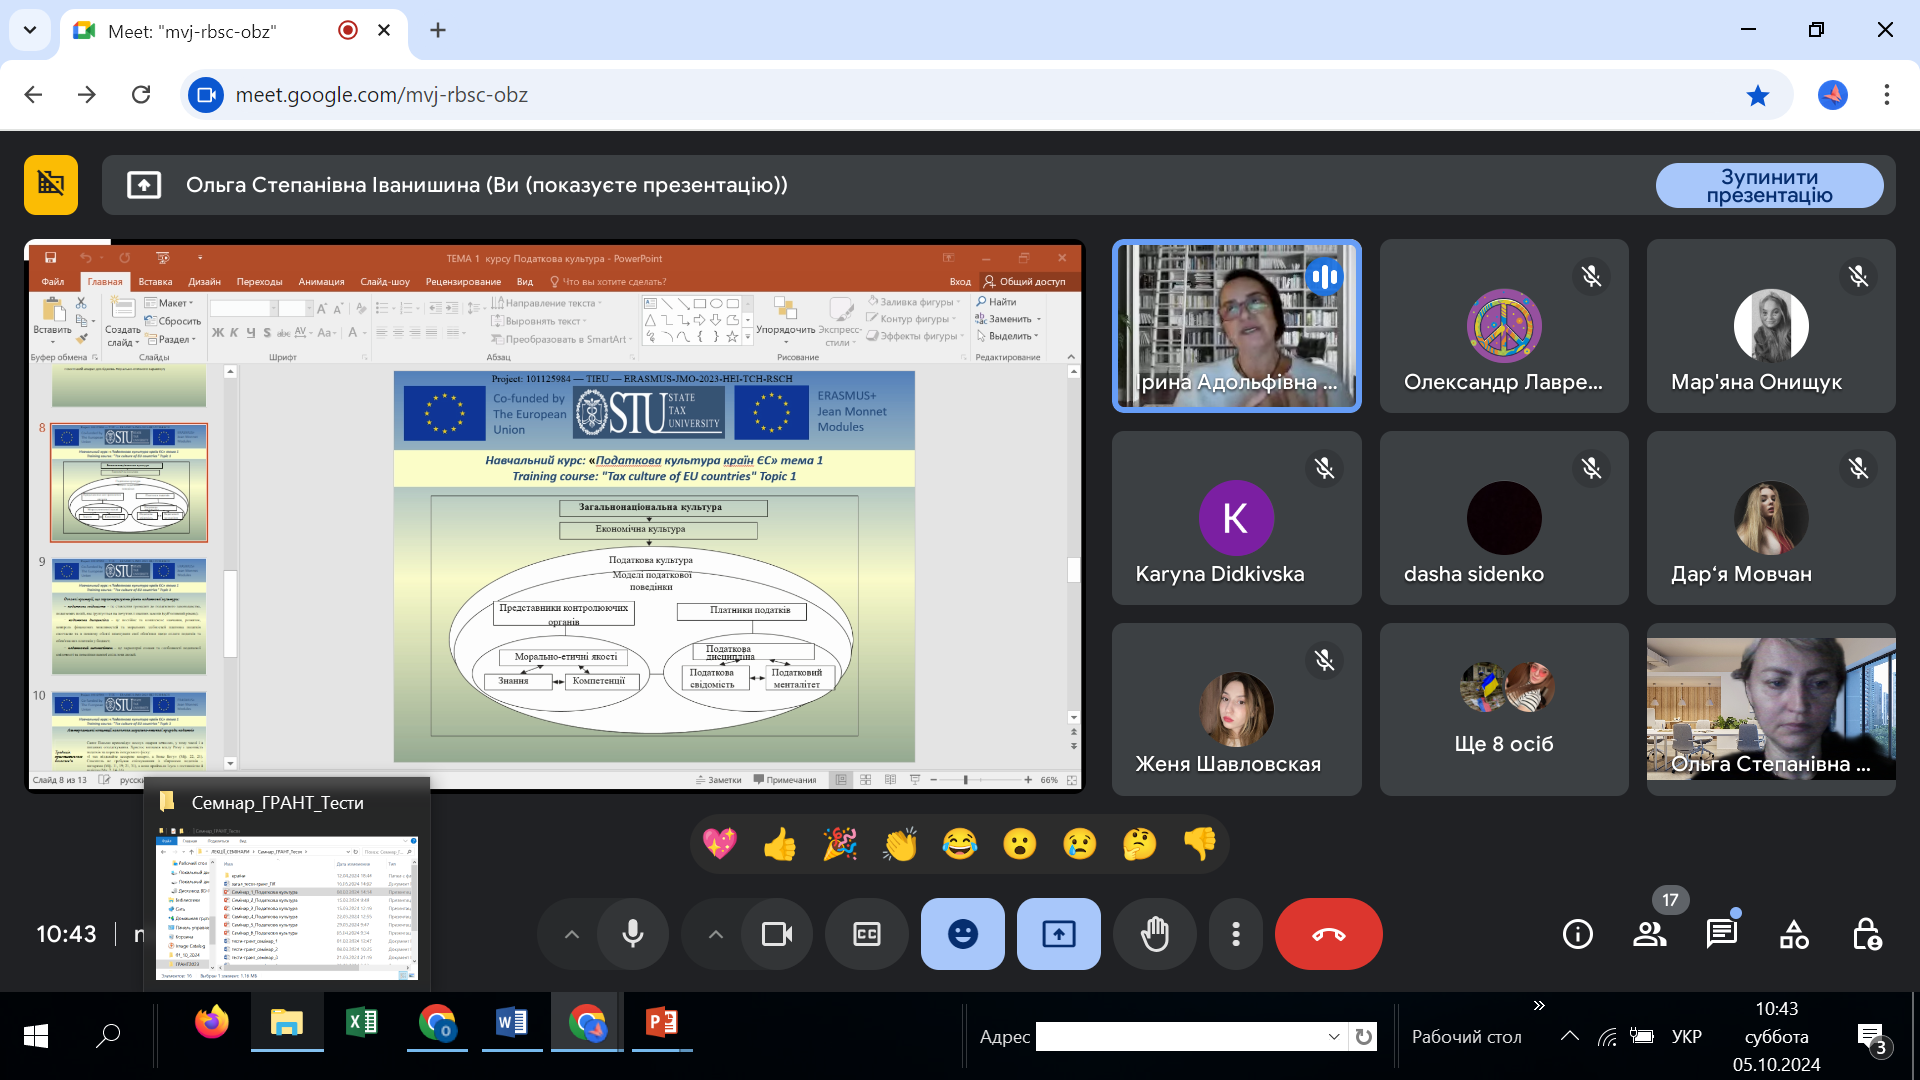Click the Ірина Адольфівна video tile
The height and width of the screenshot is (1080, 1920).
[x=1237, y=326]
